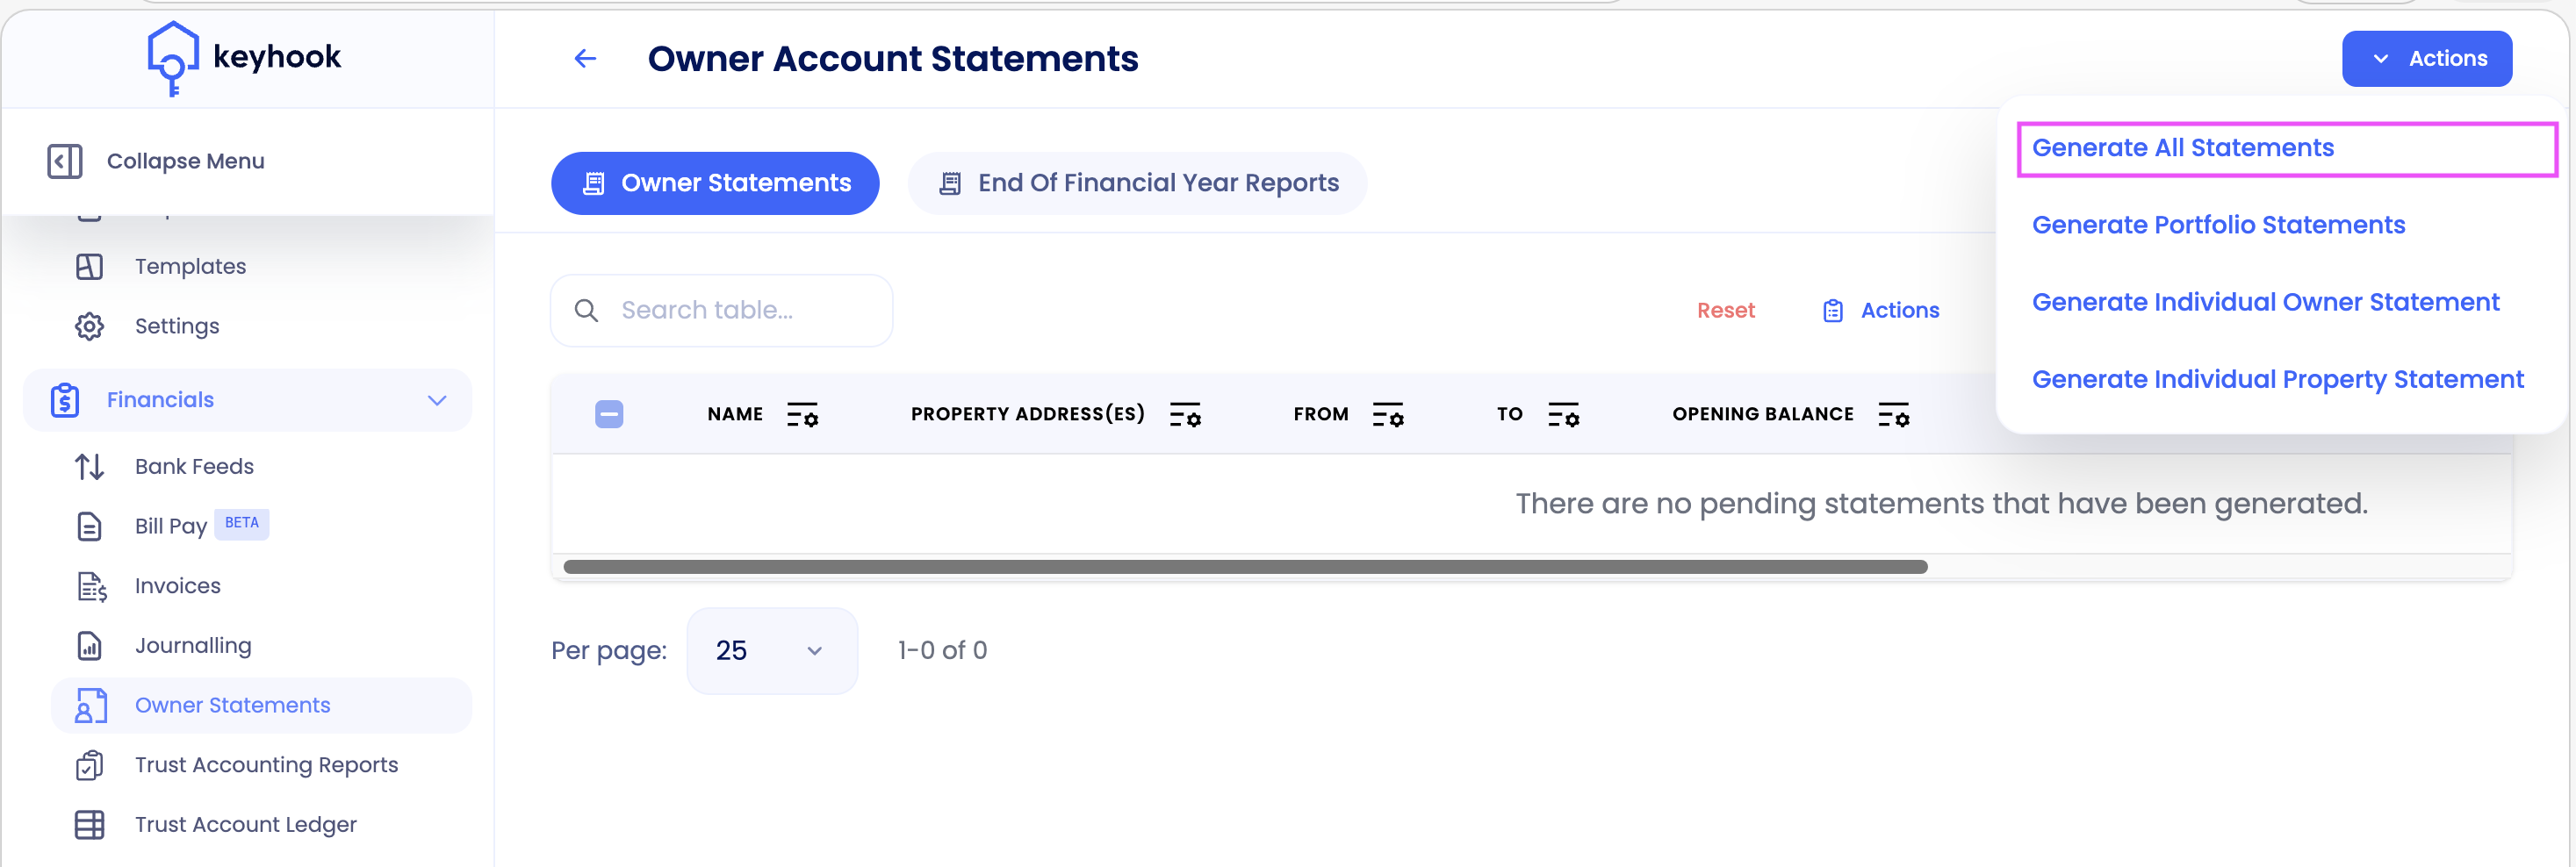
Task: Click the Keyhook logo icon
Action: (172, 58)
